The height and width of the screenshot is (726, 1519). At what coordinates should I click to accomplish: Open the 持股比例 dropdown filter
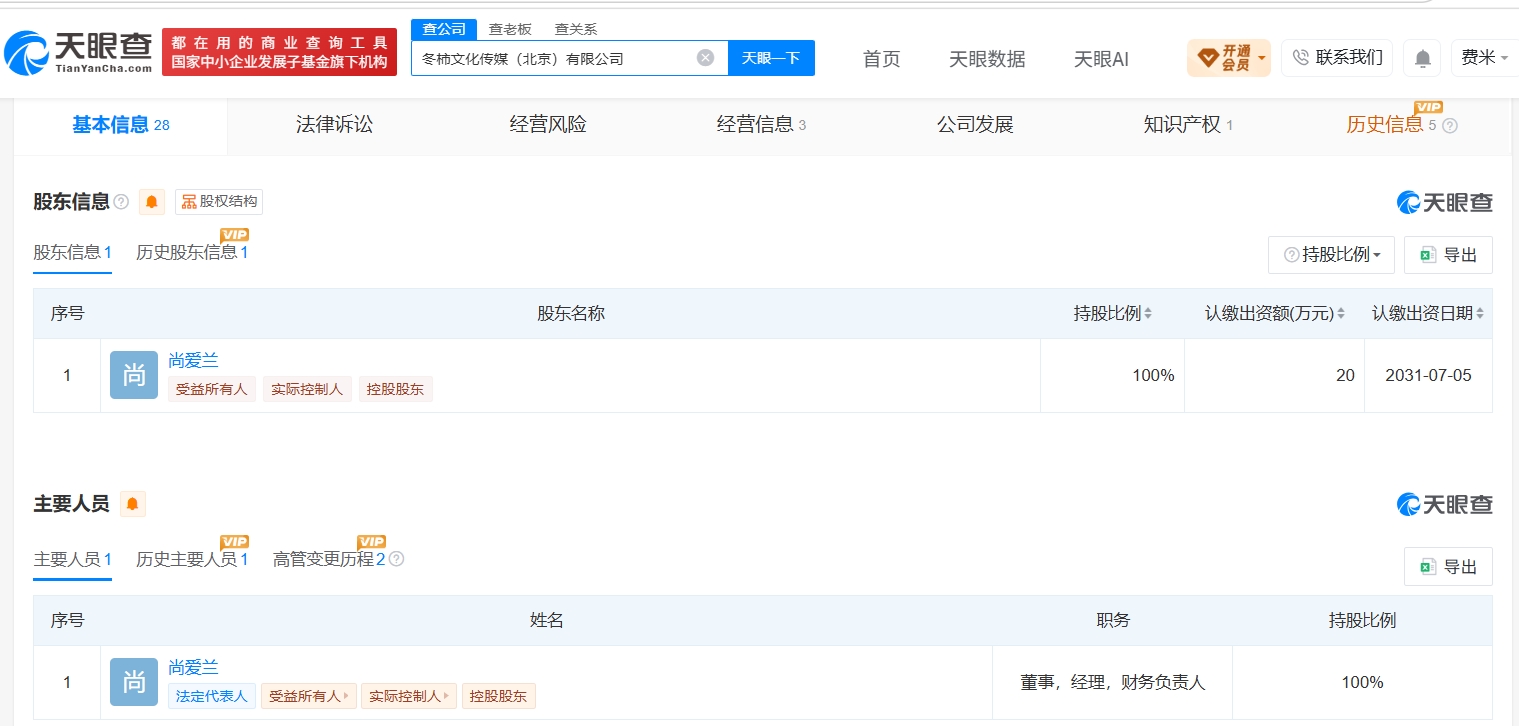pyautogui.click(x=1331, y=255)
